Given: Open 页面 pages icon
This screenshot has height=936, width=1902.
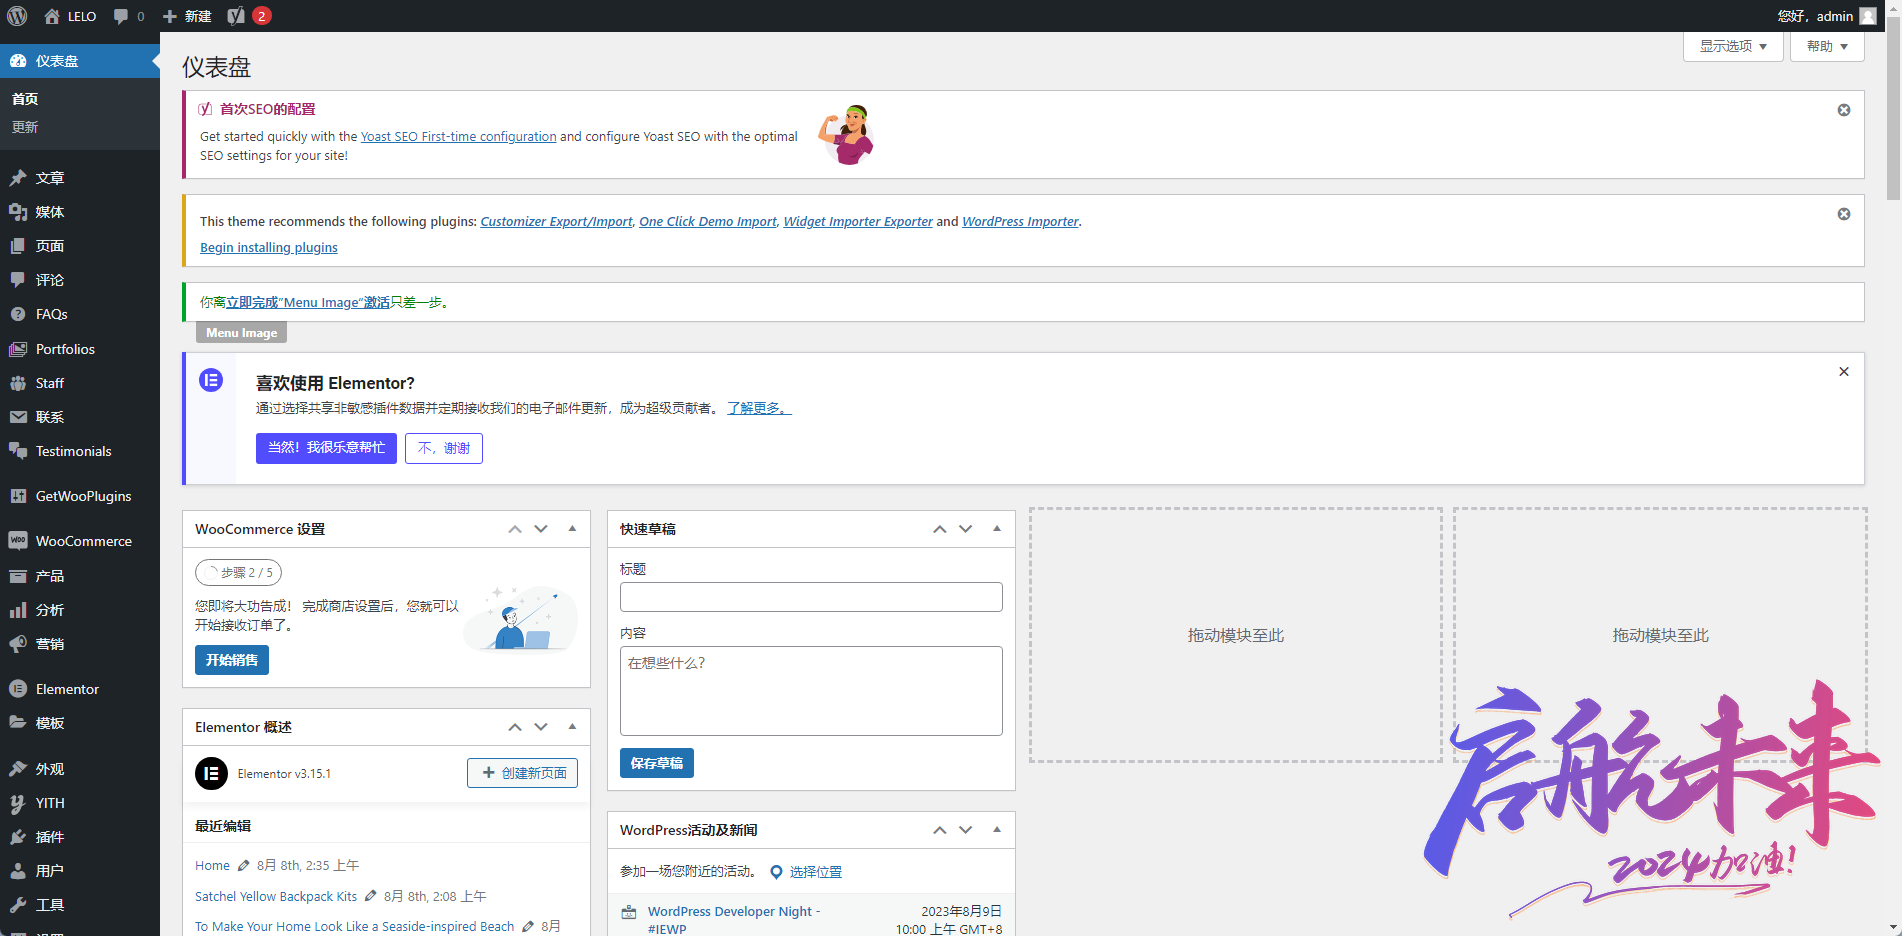Looking at the screenshot, I should point(18,246).
